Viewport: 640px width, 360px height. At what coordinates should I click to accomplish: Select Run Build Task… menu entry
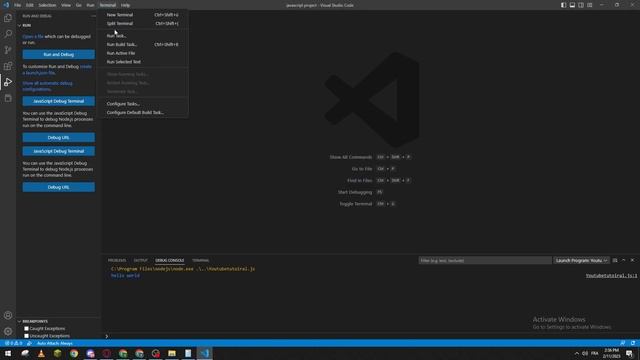[142, 44]
